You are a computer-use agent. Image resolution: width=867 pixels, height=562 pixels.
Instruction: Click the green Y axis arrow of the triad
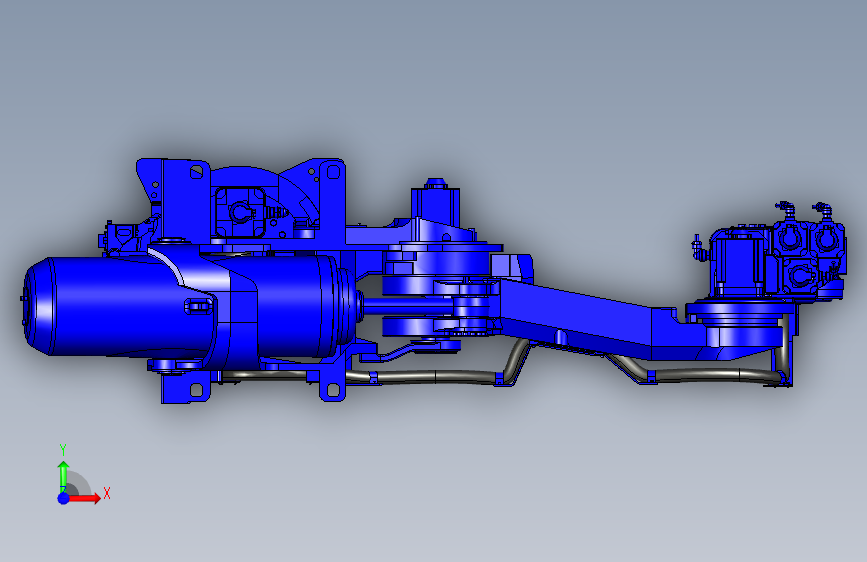[x=63, y=476]
